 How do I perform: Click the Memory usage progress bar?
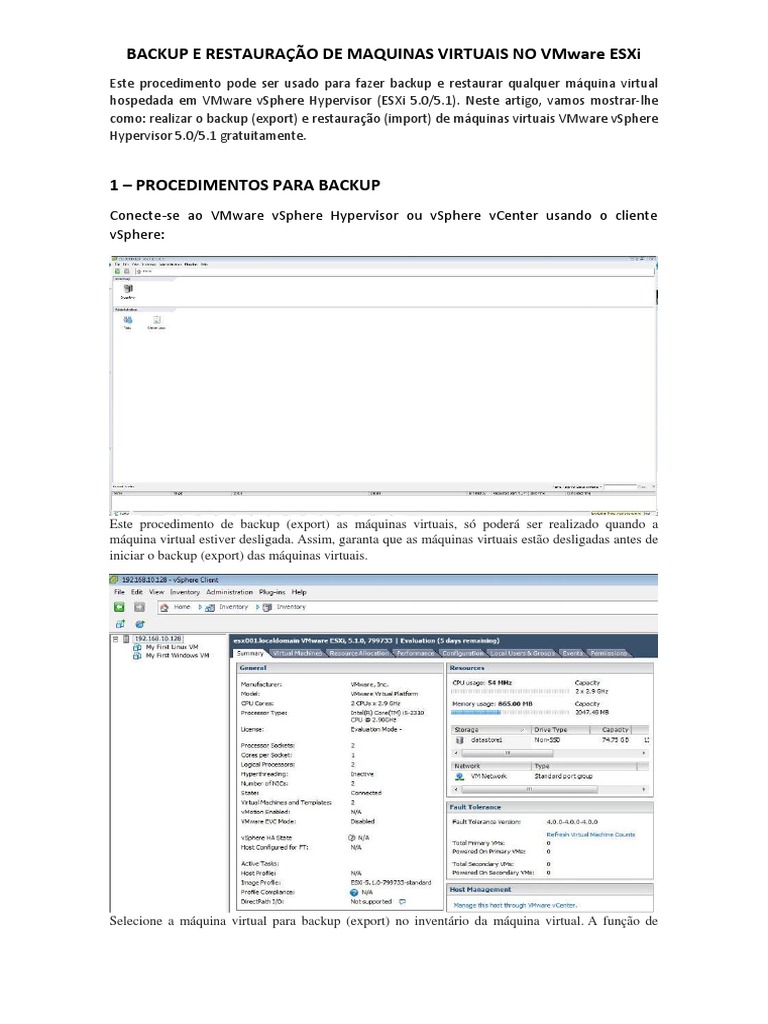pos(510,712)
